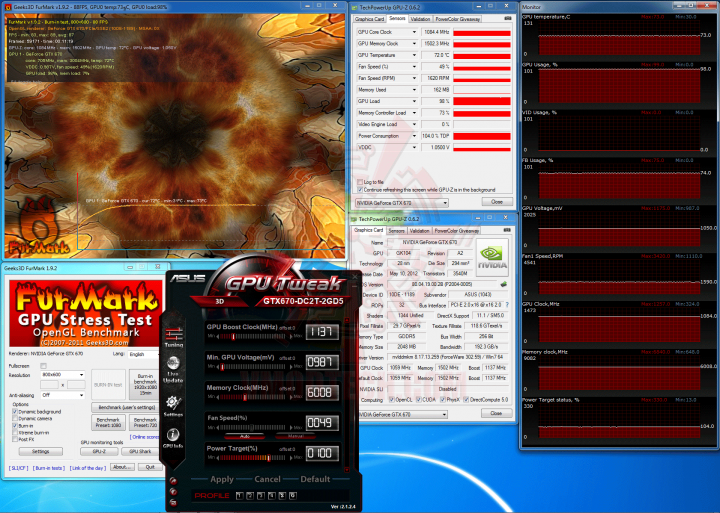Screen dimensions: 720x513
Task: Click GPU Tweak vertical scrollbar down arrow
Action: point(347,470)
